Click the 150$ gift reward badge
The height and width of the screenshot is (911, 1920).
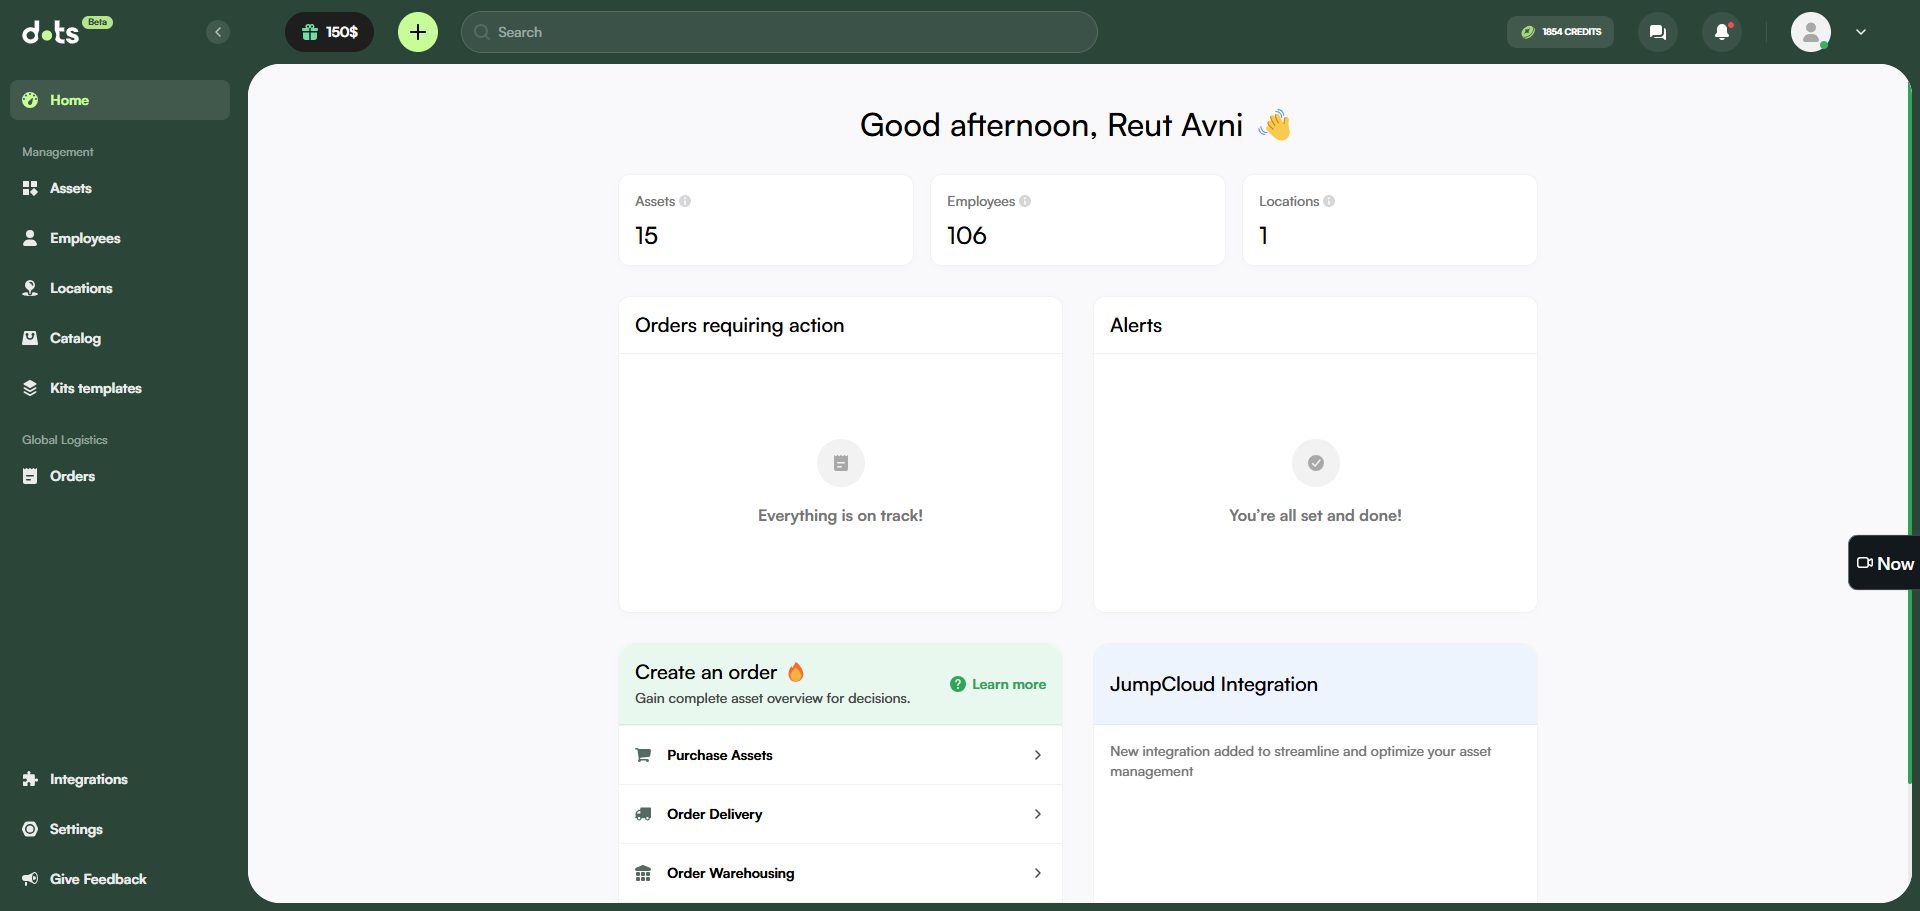click(x=329, y=32)
